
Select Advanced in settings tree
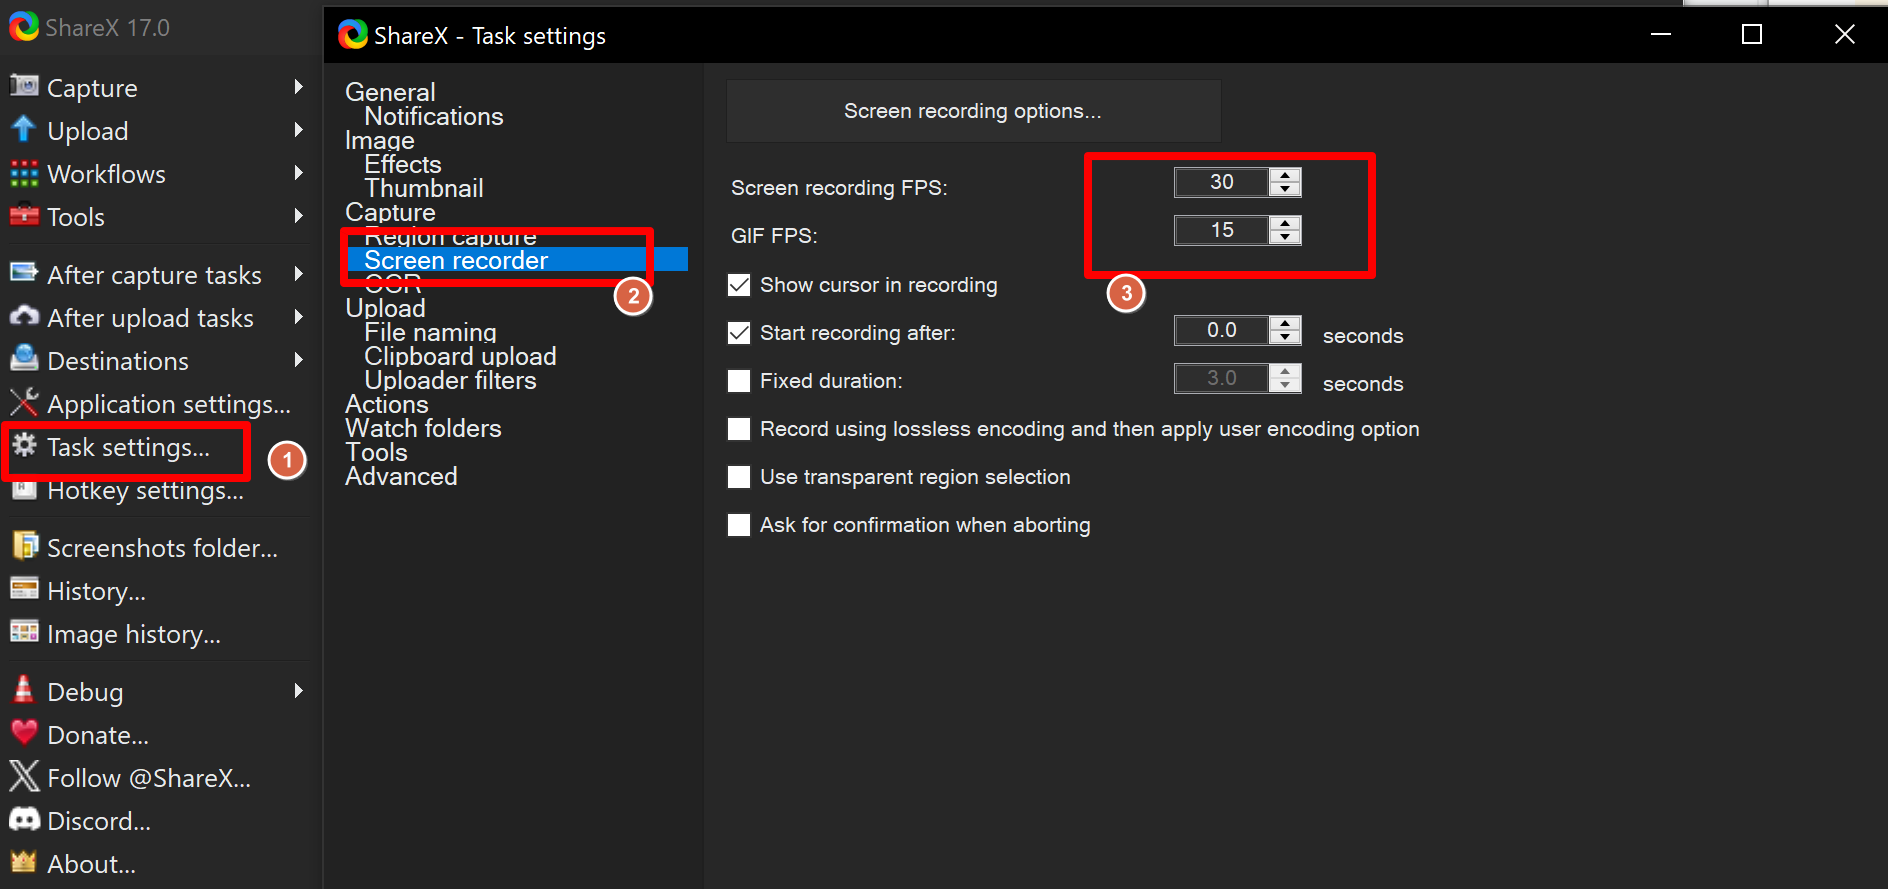(401, 476)
